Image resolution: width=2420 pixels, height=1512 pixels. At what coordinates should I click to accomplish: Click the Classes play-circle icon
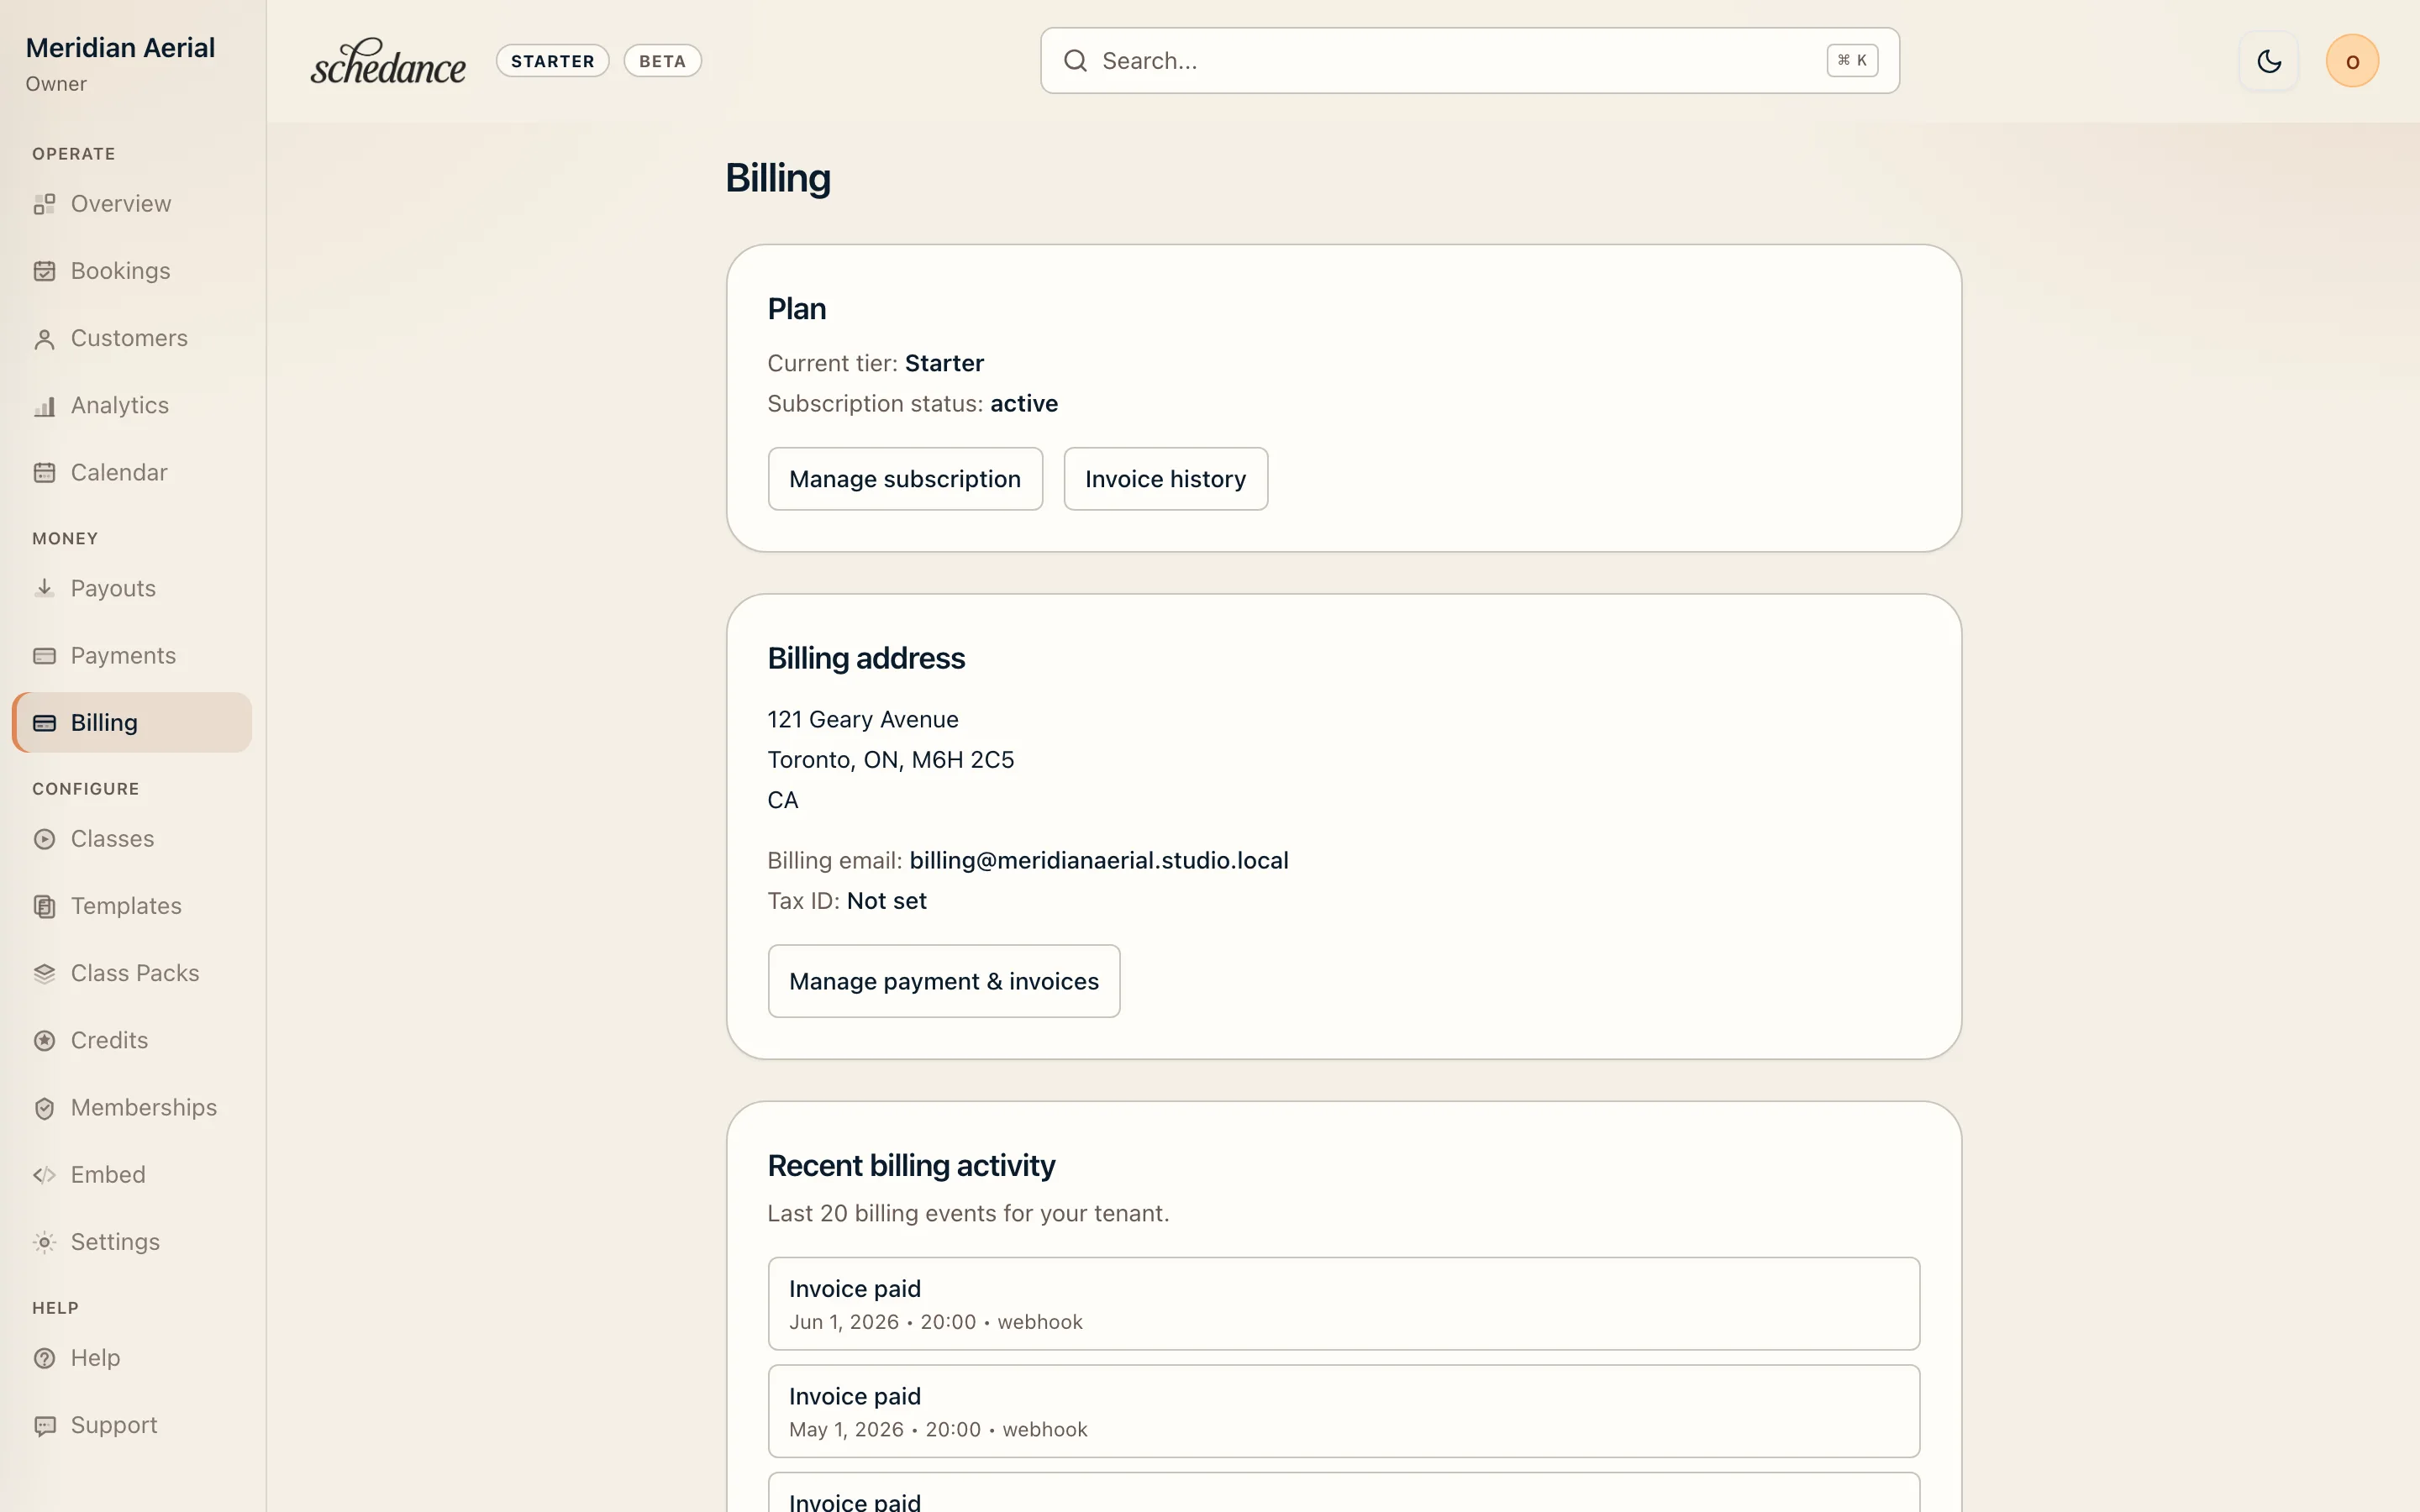point(44,839)
